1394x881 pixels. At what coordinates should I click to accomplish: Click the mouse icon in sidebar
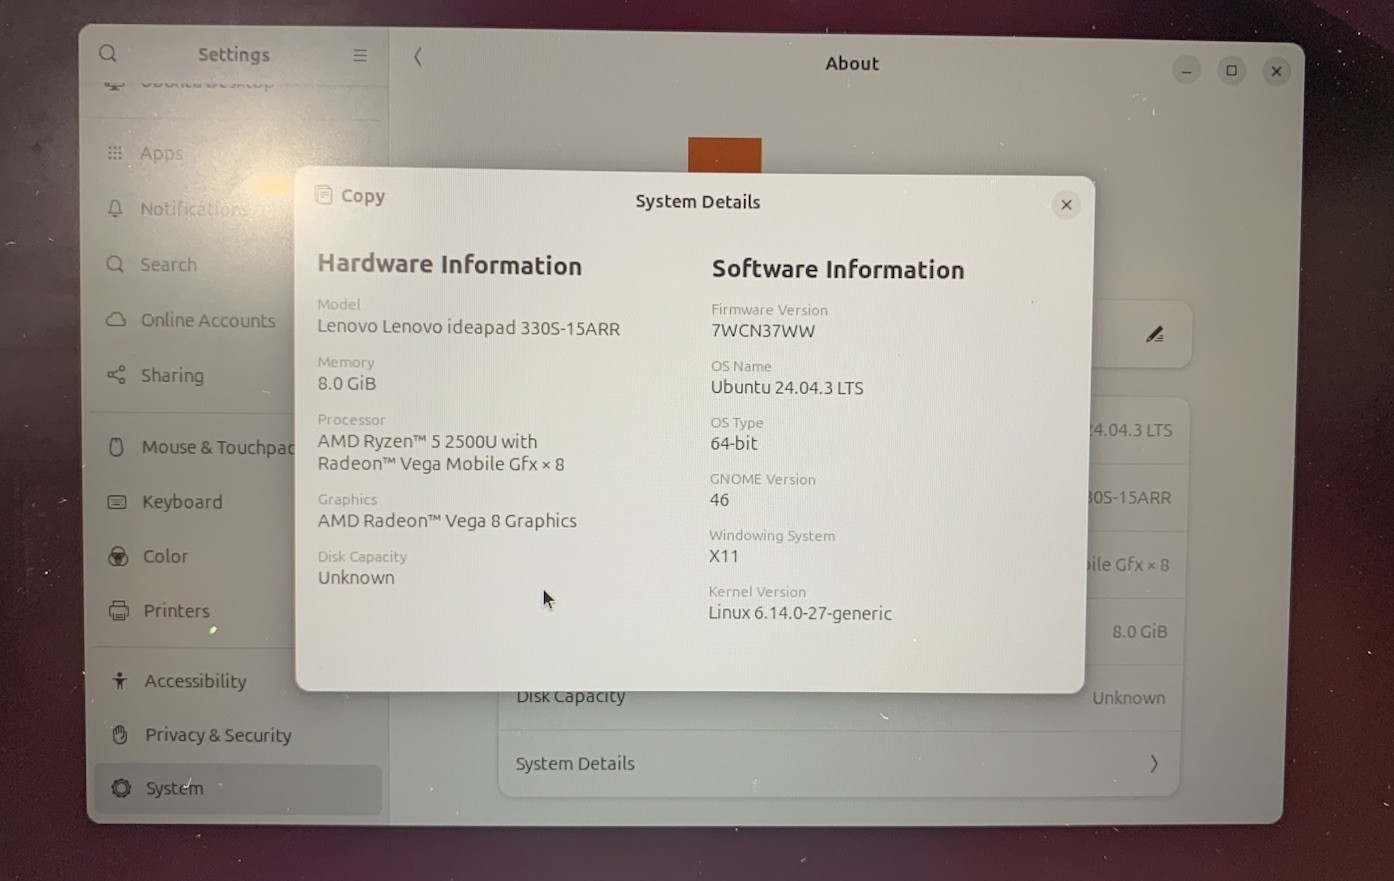pyautogui.click(x=116, y=447)
